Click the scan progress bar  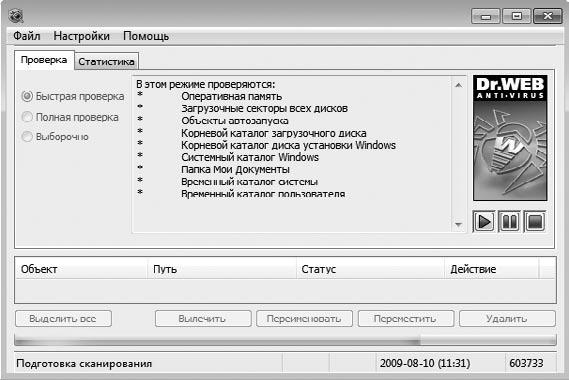coord(285,340)
